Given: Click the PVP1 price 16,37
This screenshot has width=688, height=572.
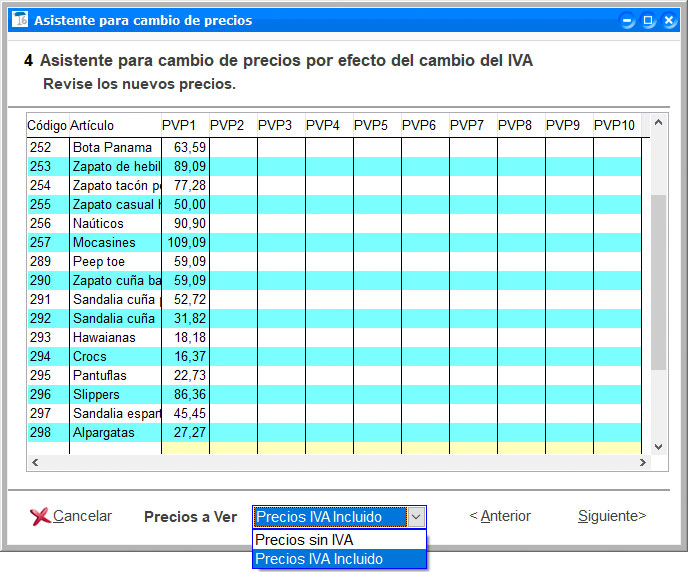Looking at the screenshot, I should (x=186, y=356).
